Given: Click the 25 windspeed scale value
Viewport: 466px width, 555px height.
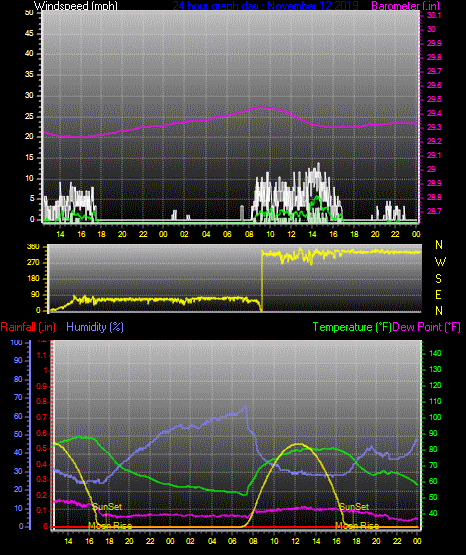Looking at the screenshot, I should (x=29, y=116).
